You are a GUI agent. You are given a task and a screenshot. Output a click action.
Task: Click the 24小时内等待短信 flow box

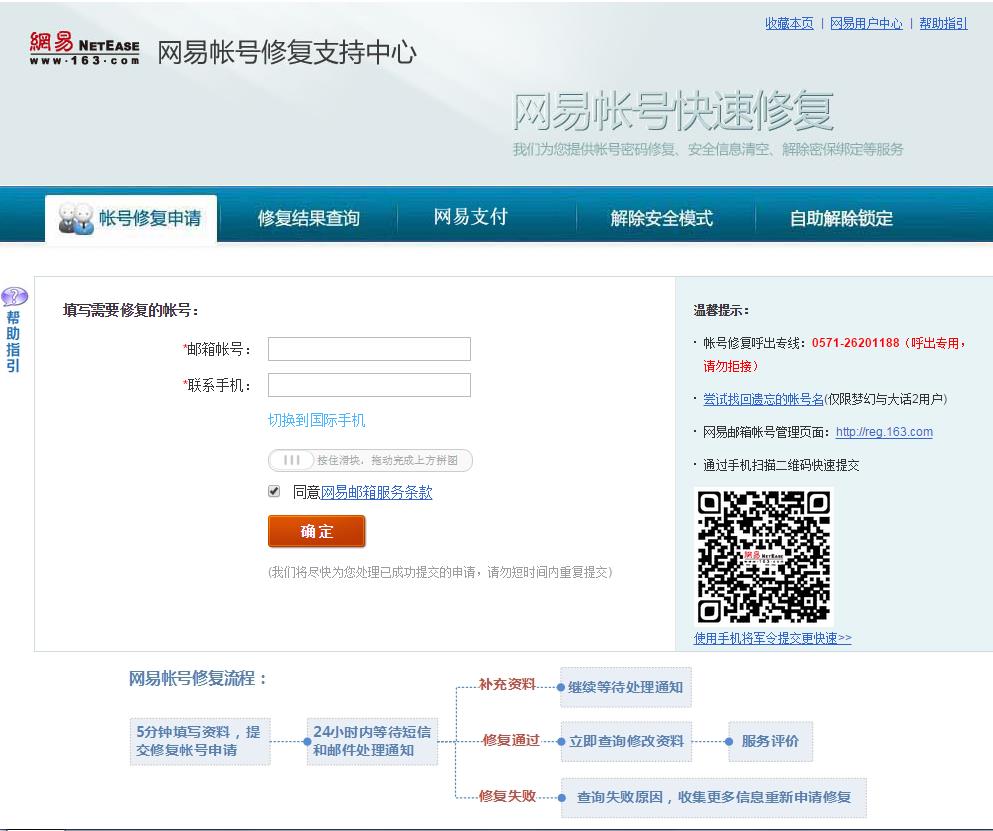pos(372,741)
